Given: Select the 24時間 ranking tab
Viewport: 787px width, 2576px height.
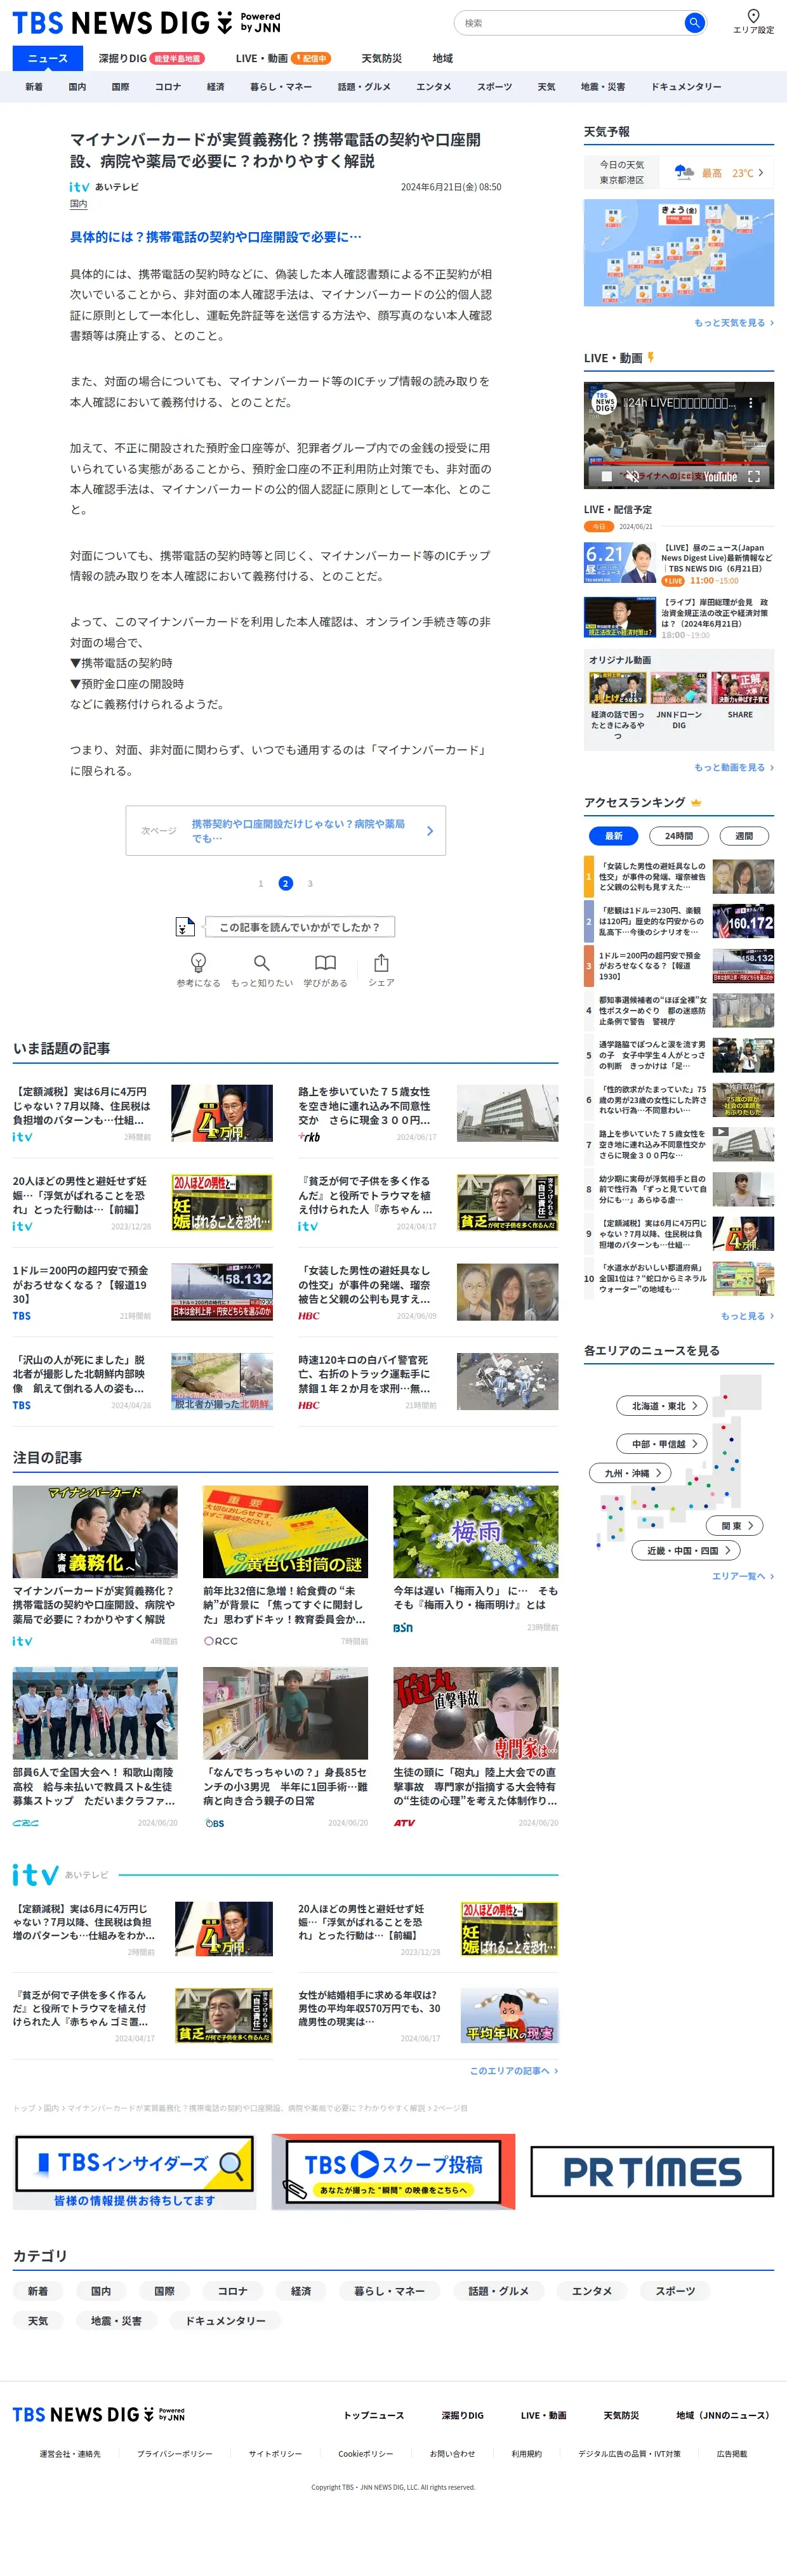Looking at the screenshot, I should coord(679,835).
